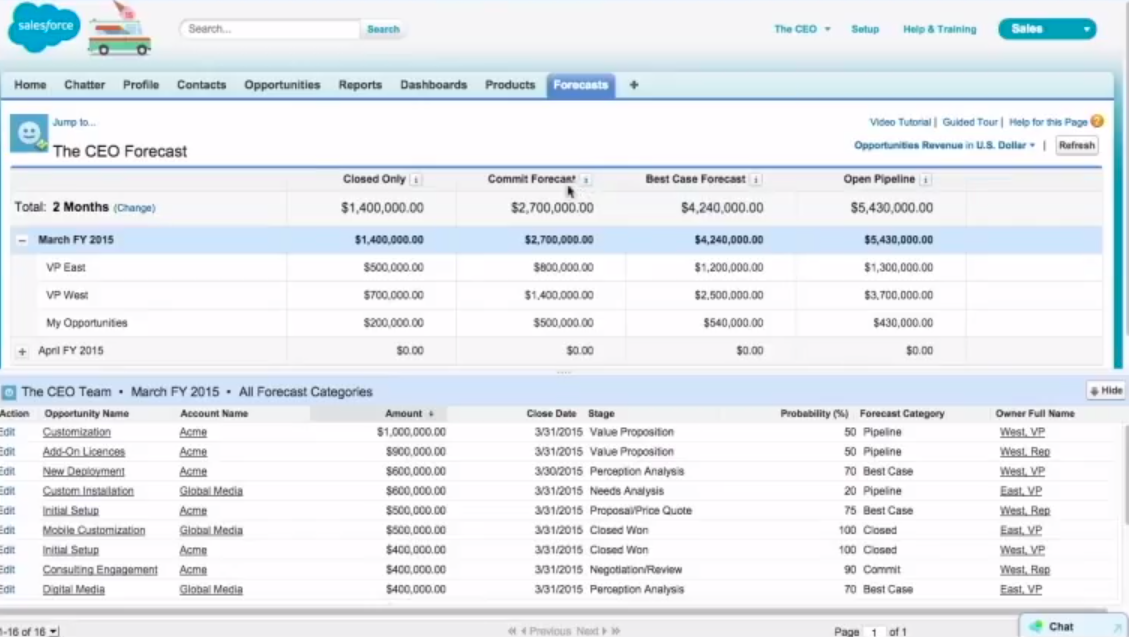Add a new tab with plus icon
Image resolution: width=1129 pixels, height=637 pixels.
pyautogui.click(x=634, y=85)
